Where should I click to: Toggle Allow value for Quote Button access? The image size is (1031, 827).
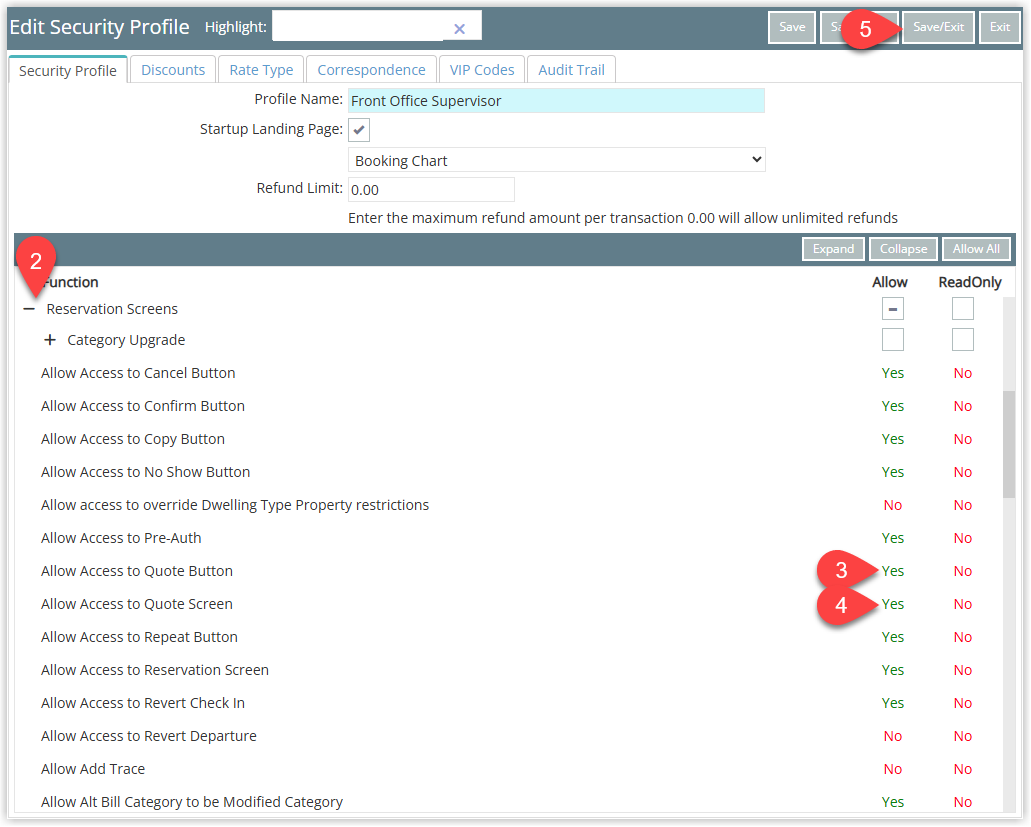click(x=892, y=571)
